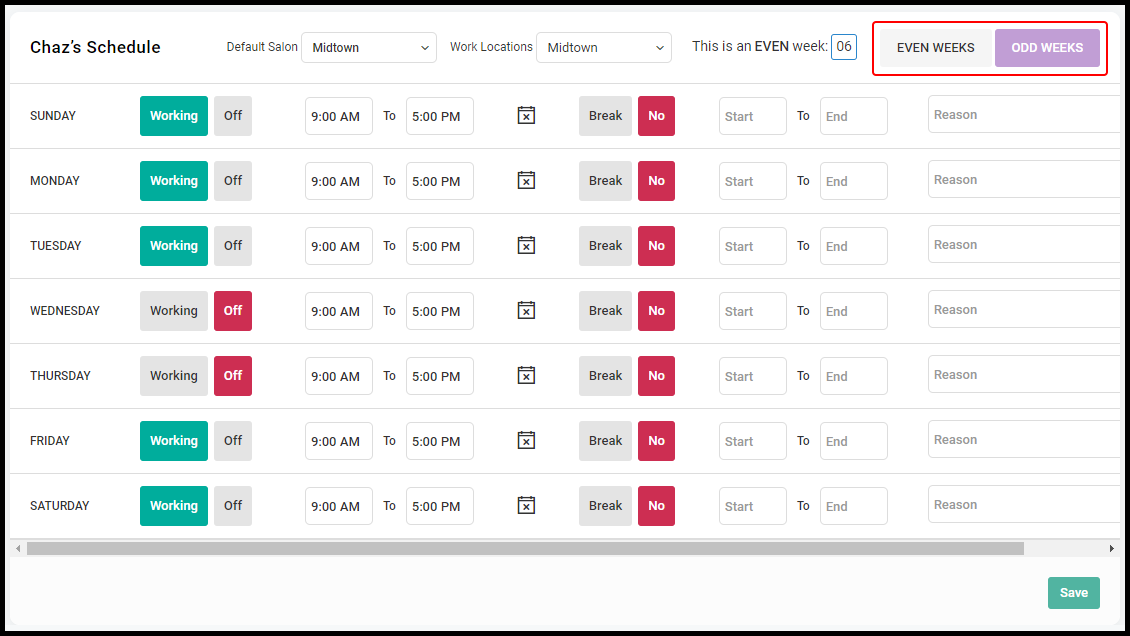Image resolution: width=1130 pixels, height=636 pixels.
Task: Click Tuesday break Start field
Action: (x=752, y=246)
